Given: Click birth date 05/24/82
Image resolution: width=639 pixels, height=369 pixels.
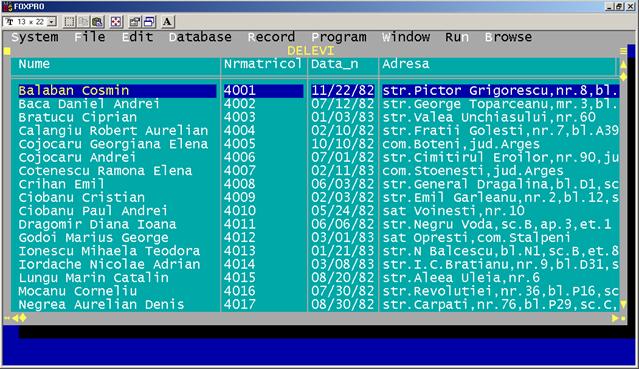Looking at the screenshot, I should point(343,211).
